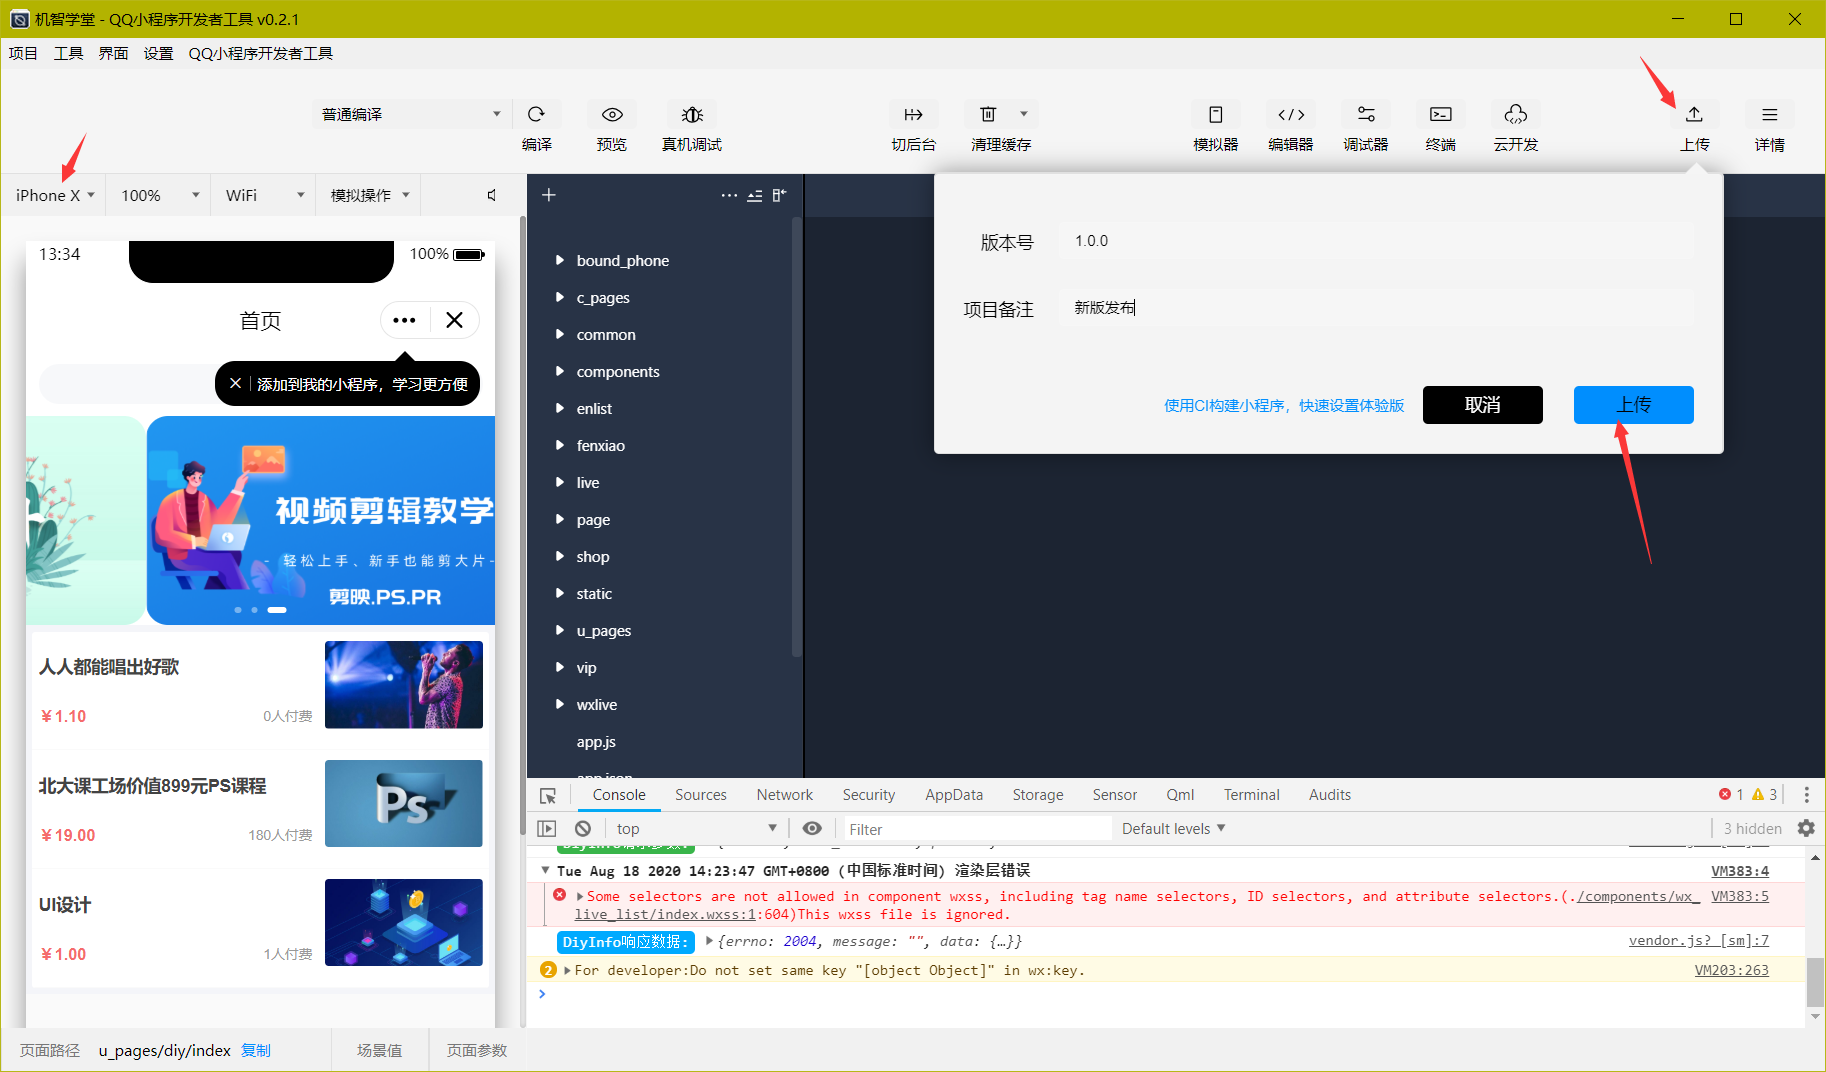Open the VM383:5 source link
The image size is (1826, 1072).
click(x=1739, y=896)
